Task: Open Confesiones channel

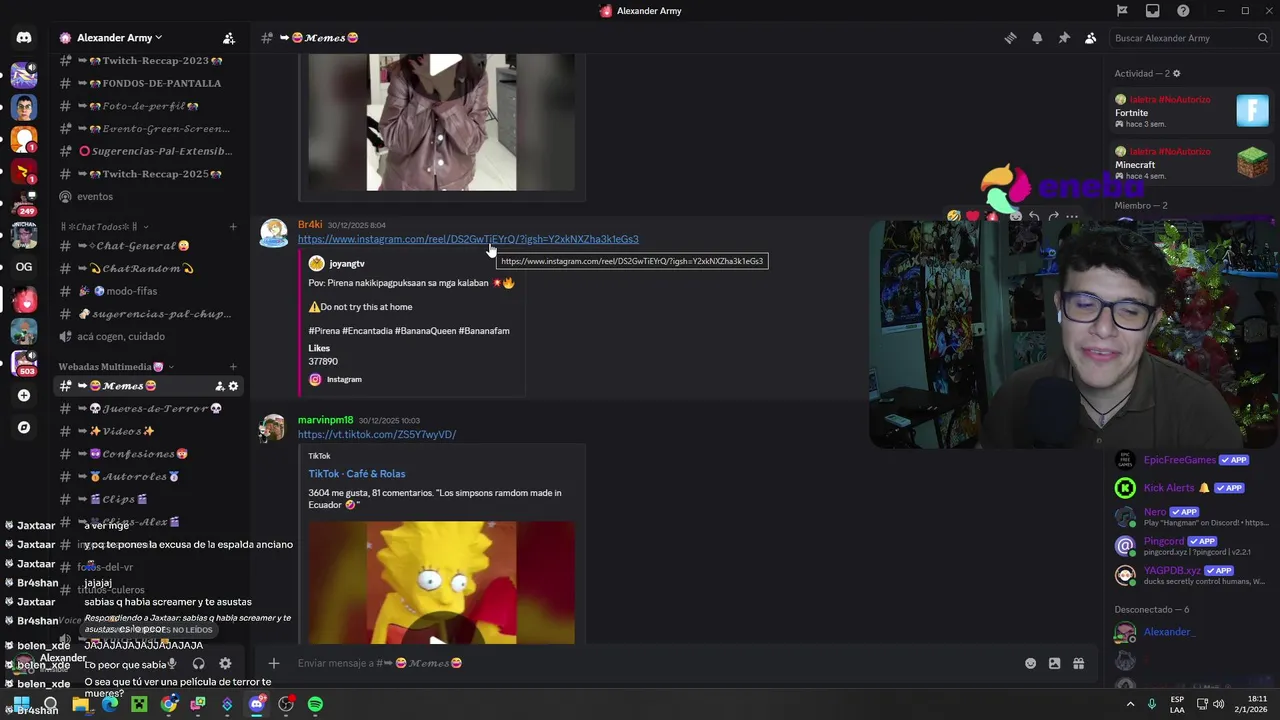Action: pyautogui.click(x=148, y=454)
